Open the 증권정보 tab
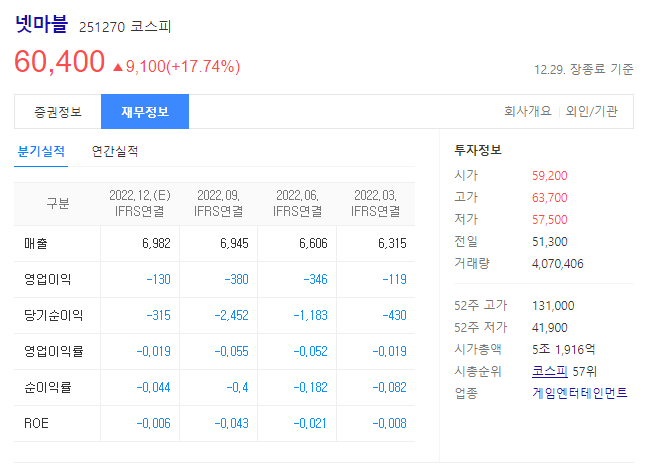This screenshot has height=464, width=654. tap(58, 112)
